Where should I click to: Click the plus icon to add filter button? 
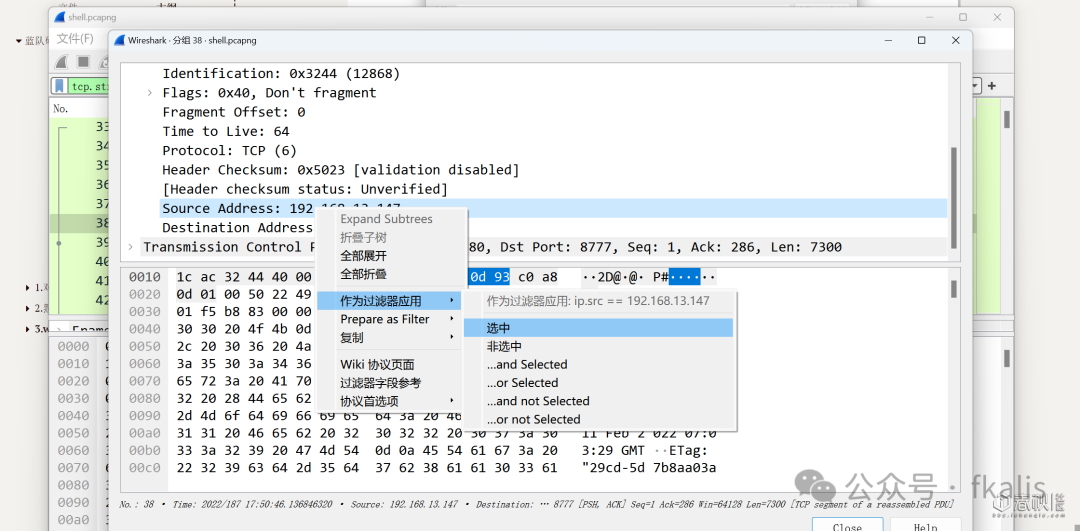pyautogui.click(x=992, y=86)
